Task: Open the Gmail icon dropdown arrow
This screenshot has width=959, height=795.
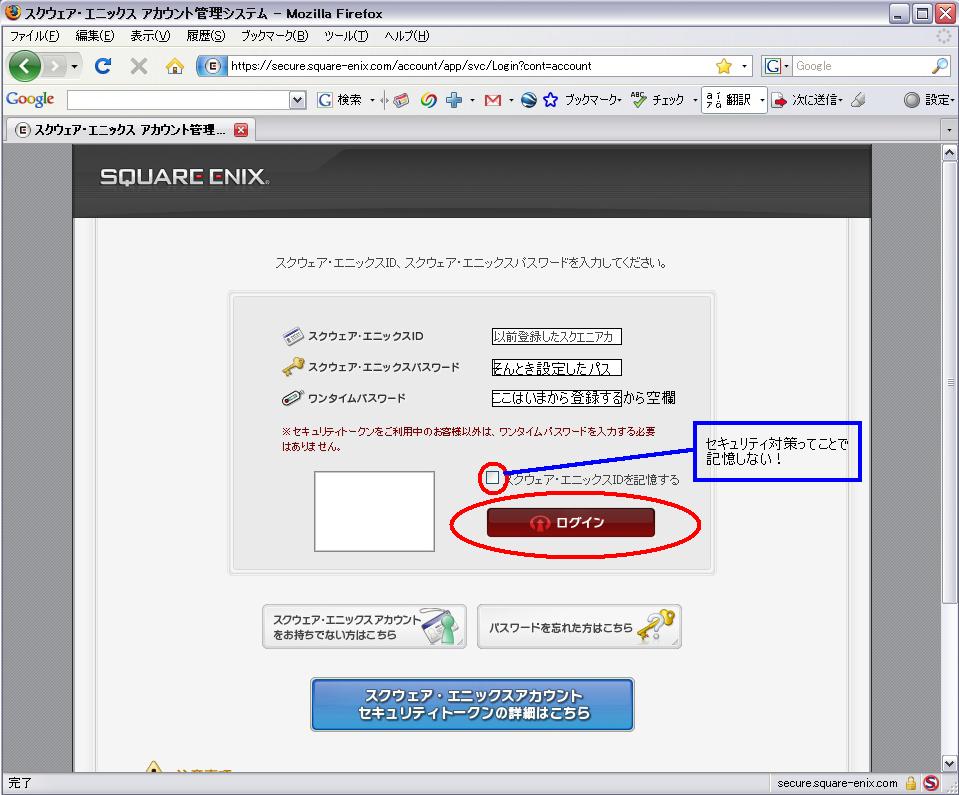Action: coord(511,100)
